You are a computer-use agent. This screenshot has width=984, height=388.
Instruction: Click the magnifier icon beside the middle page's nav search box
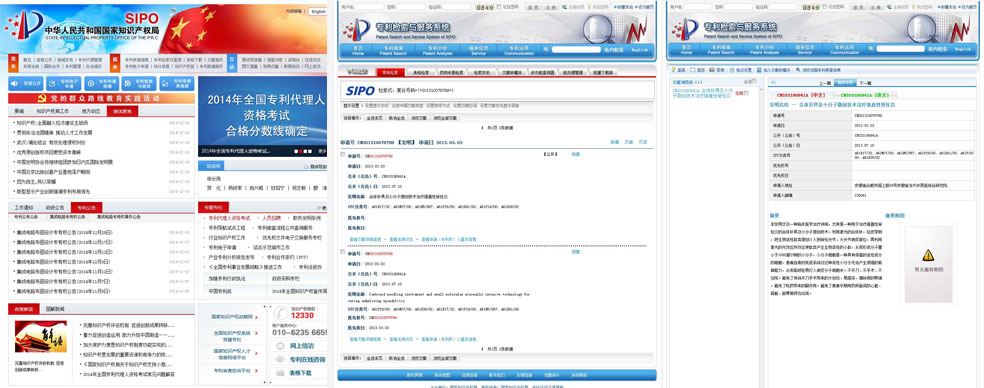click(547, 49)
